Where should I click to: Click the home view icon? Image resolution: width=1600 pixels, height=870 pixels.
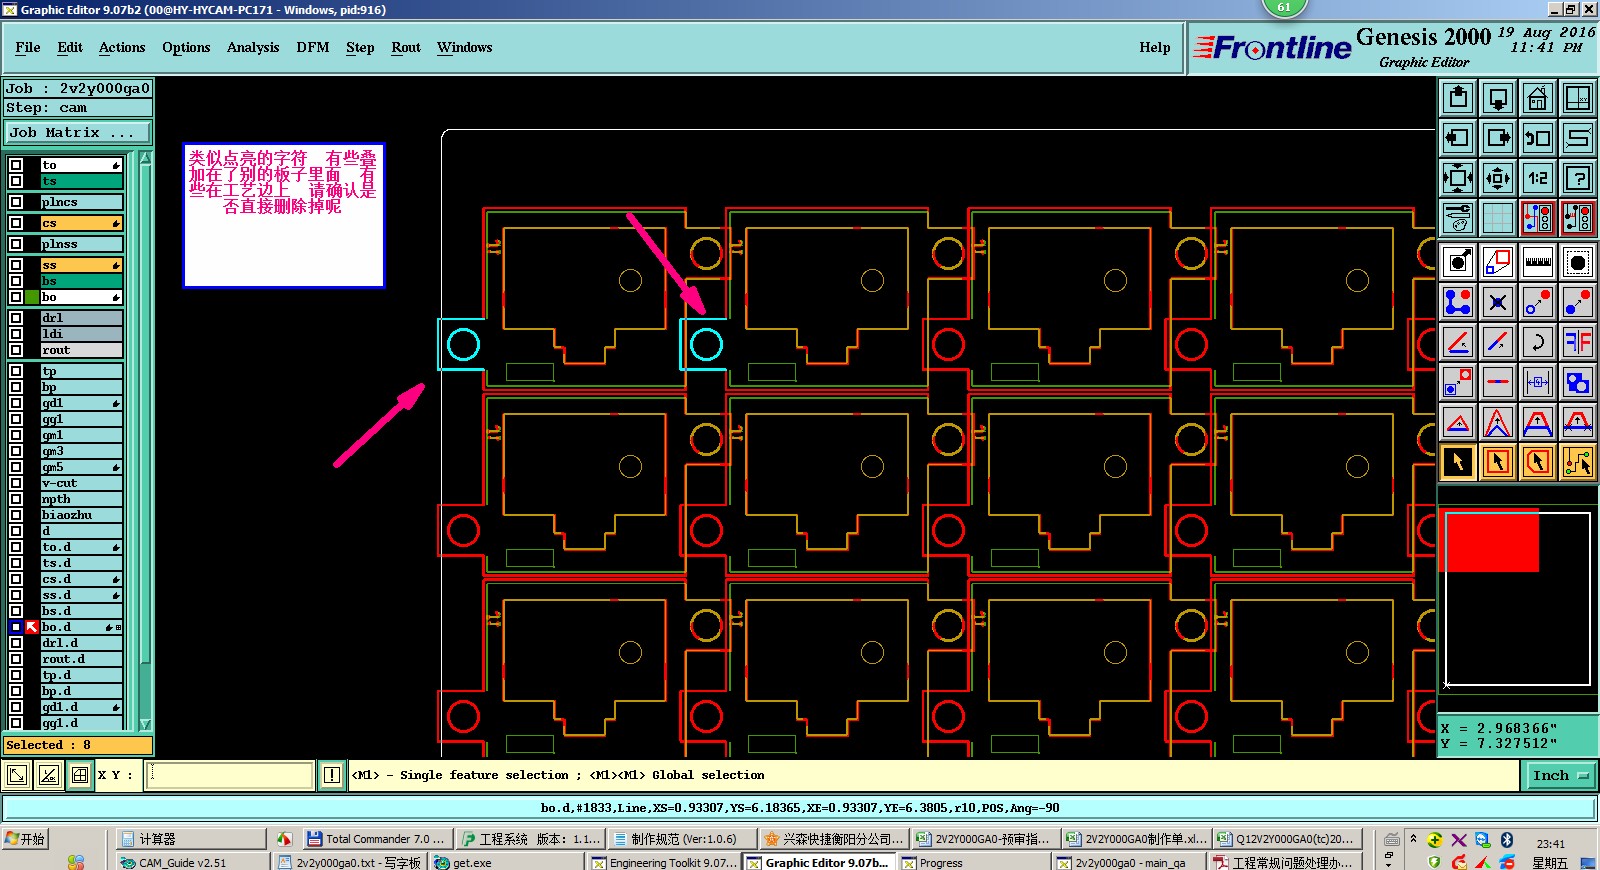click(1538, 98)
